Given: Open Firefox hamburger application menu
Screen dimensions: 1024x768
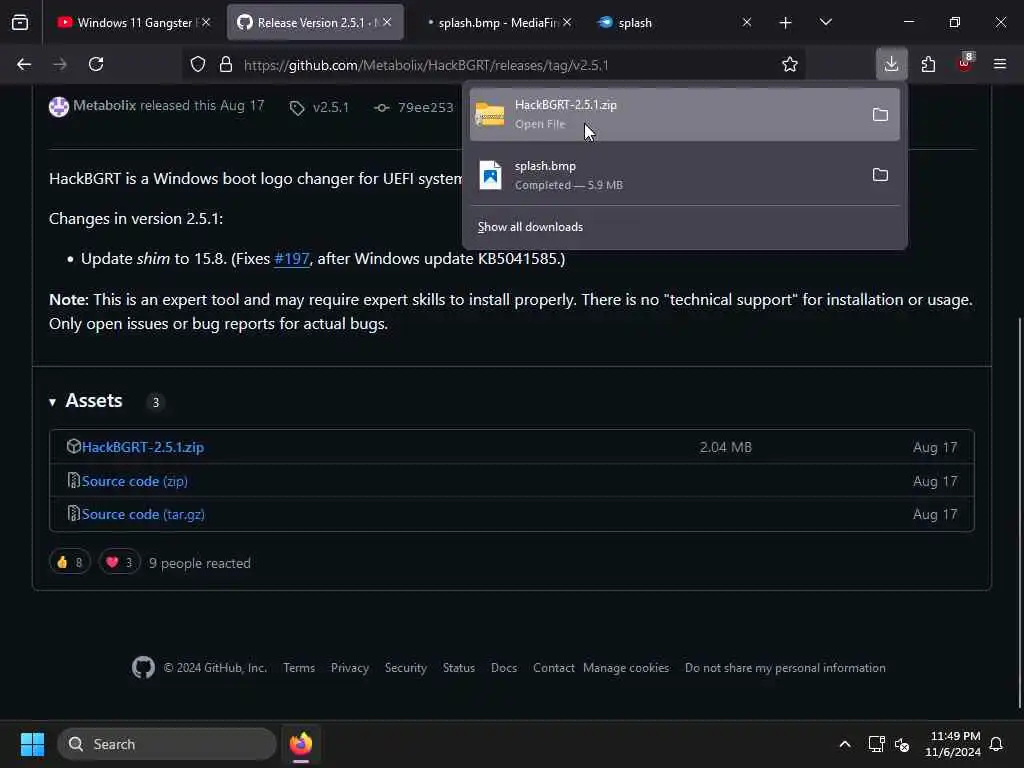Looking at the screenshot, I should pyautogui.click(x=1000, y=65).
